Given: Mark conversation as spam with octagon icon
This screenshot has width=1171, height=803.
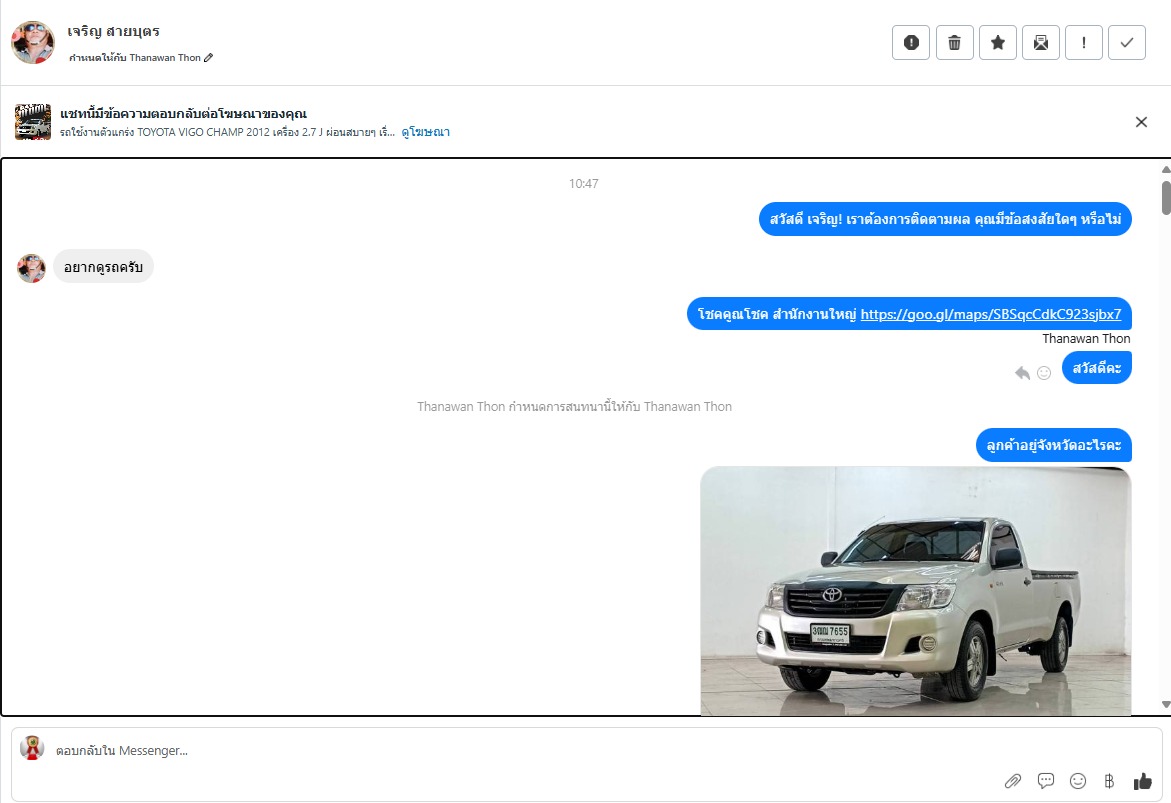Looking at the screenshot, I should click(910, 43).
